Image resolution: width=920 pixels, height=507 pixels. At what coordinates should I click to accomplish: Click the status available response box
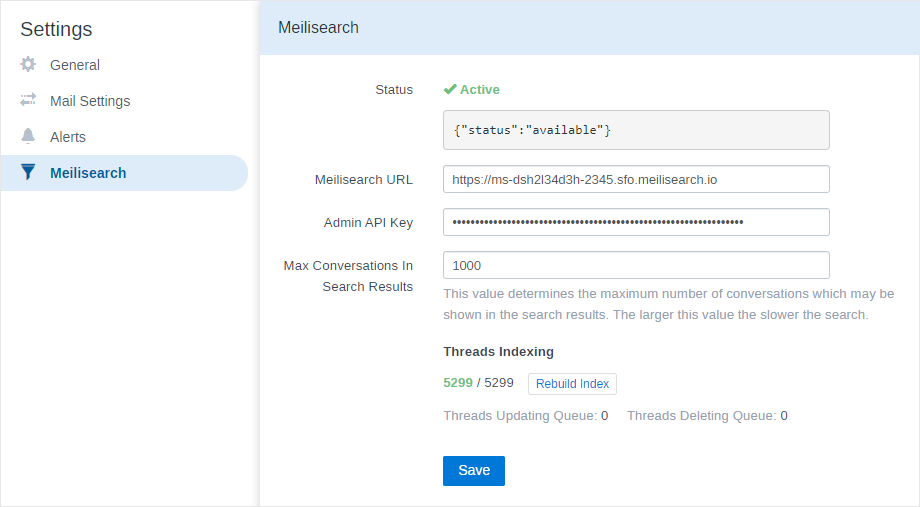pos(636,130)
